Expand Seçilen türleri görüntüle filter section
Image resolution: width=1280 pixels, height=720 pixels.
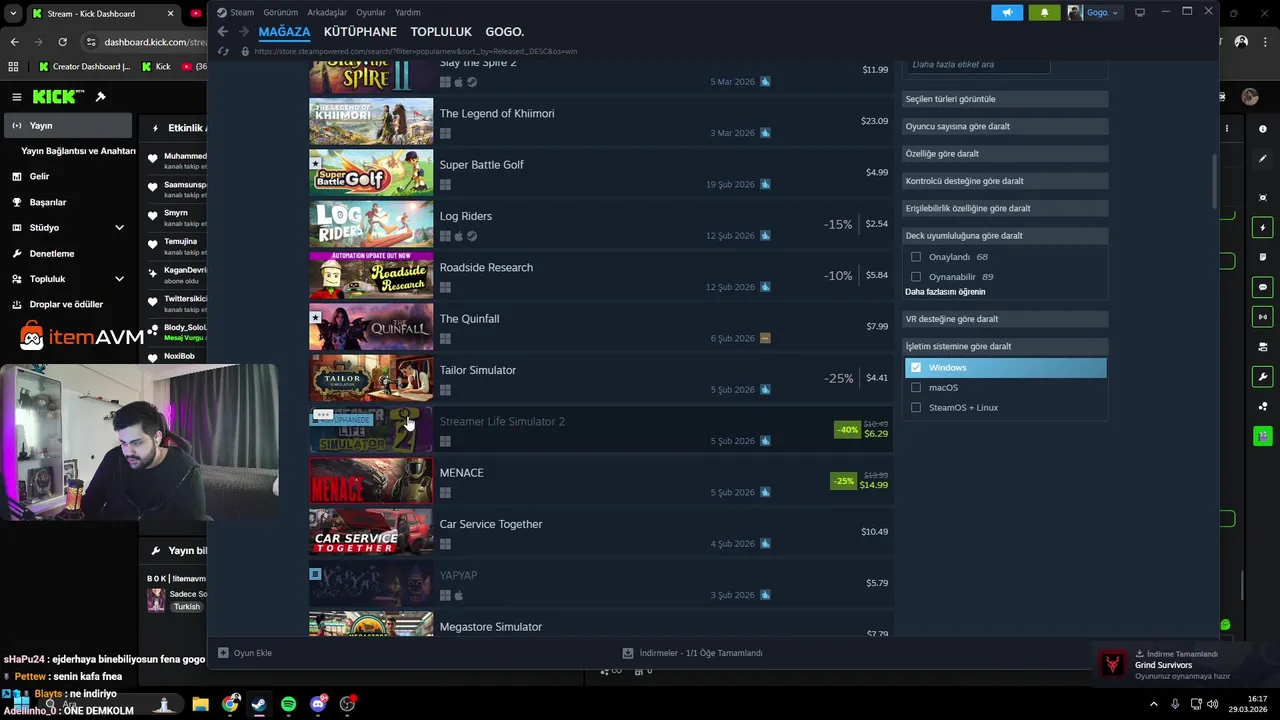coord(1005,99)
